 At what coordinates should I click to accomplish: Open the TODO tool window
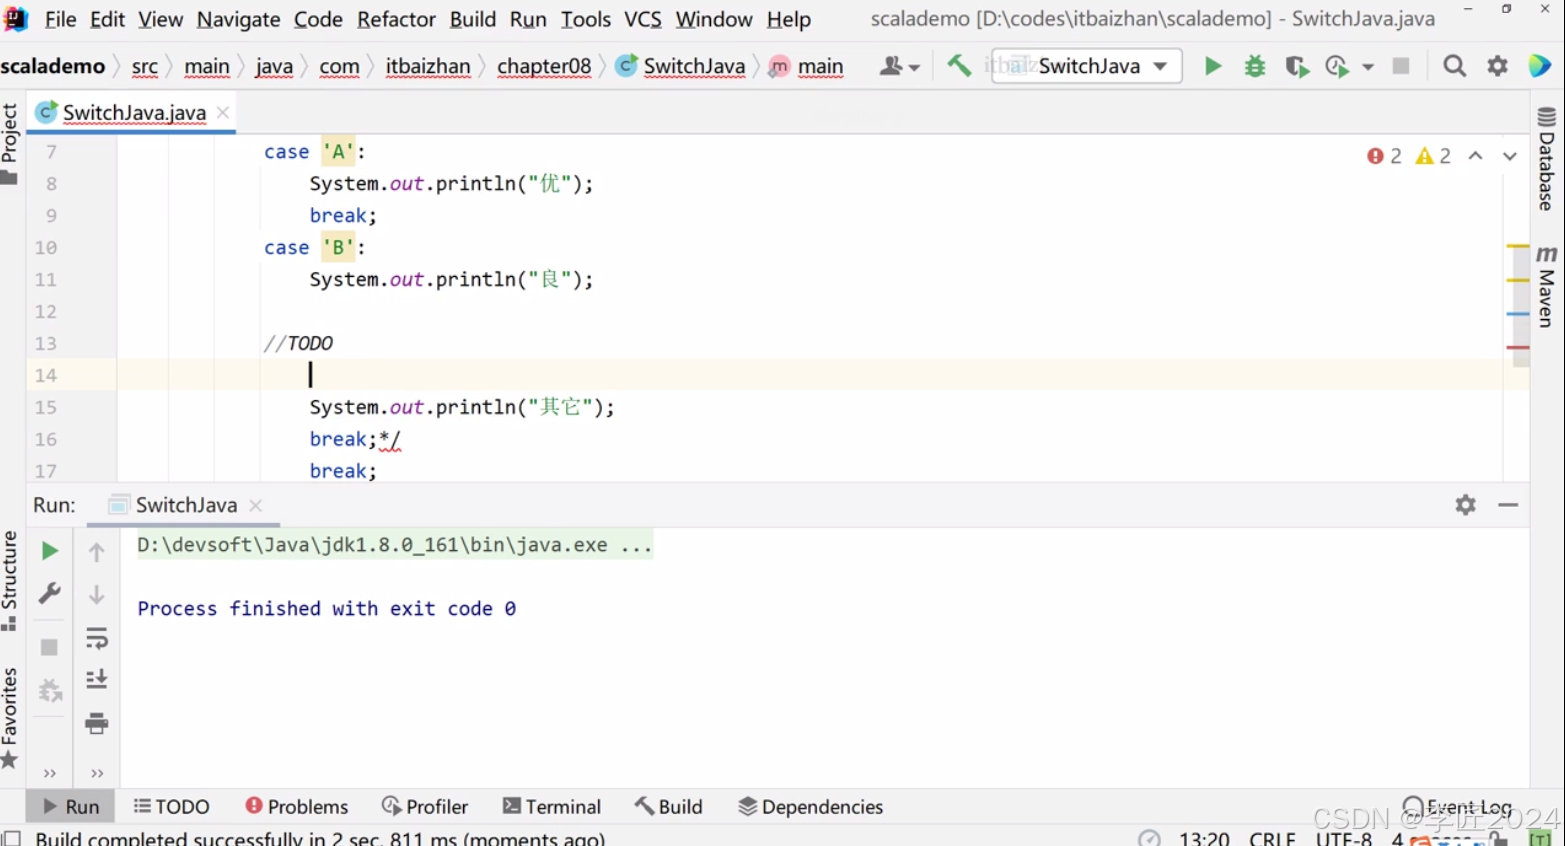[x=172, y=807]
